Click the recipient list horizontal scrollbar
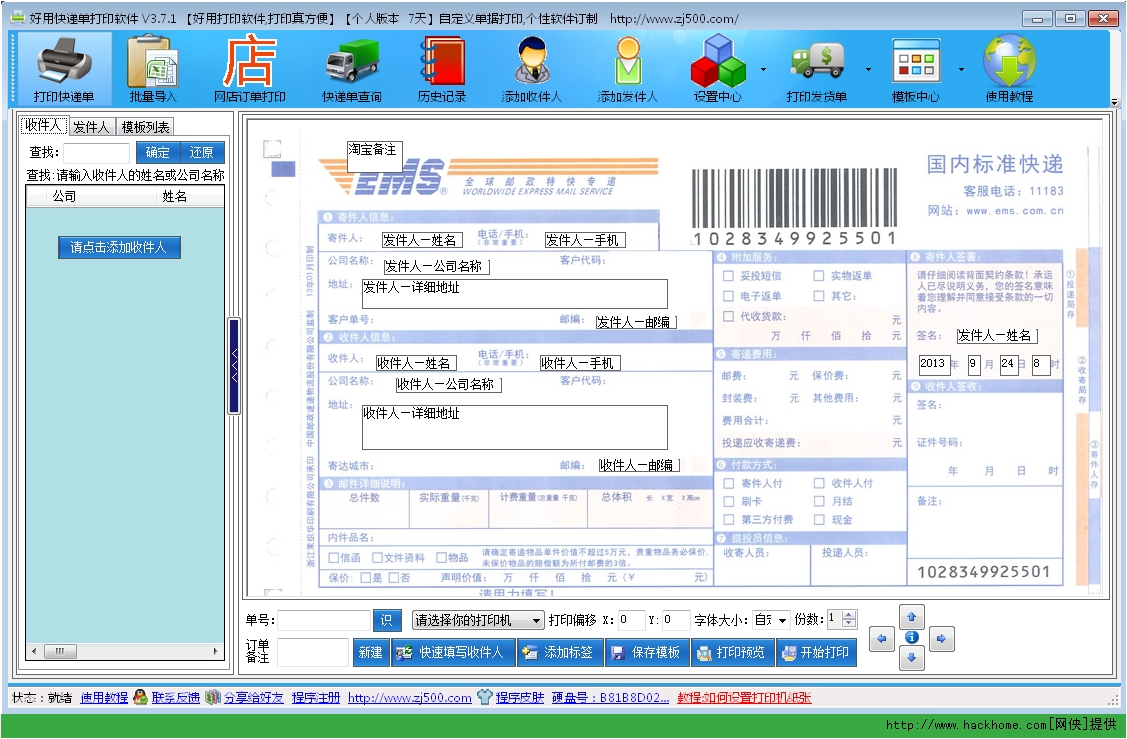Viewport: 1127px width, 739px height. (125, 651)
